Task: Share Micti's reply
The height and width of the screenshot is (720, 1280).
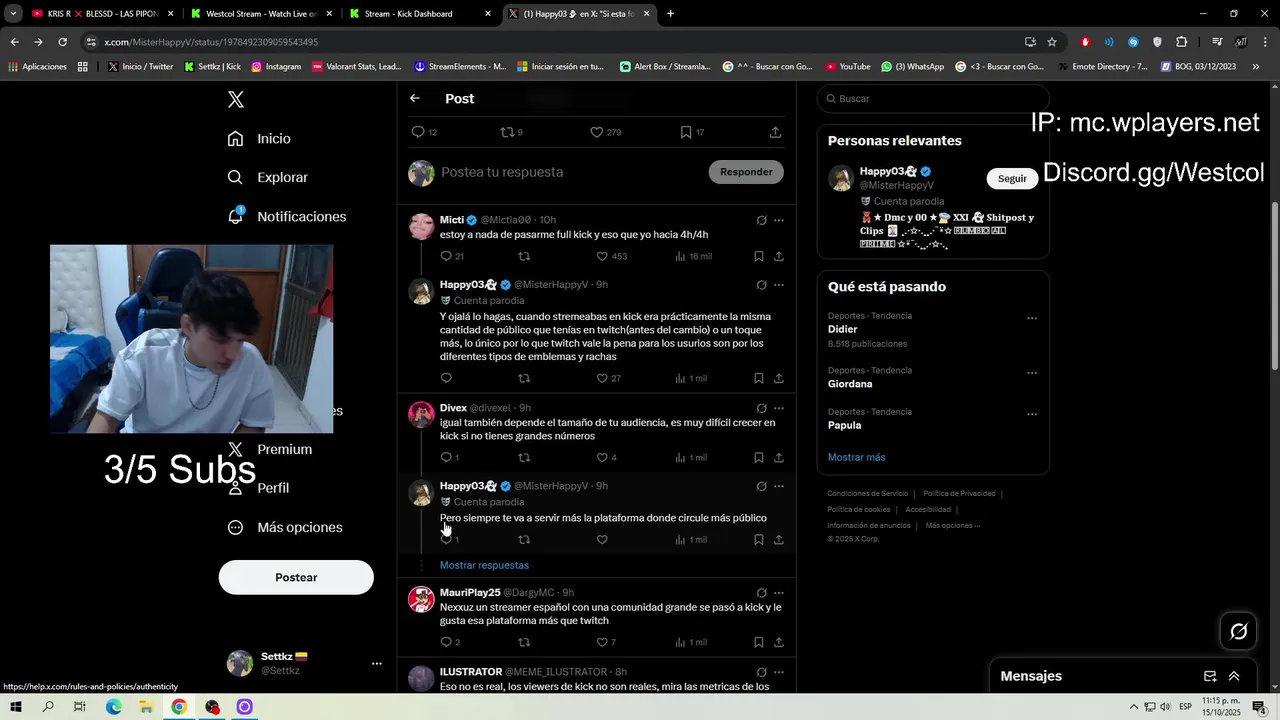Action: point(778,256)
